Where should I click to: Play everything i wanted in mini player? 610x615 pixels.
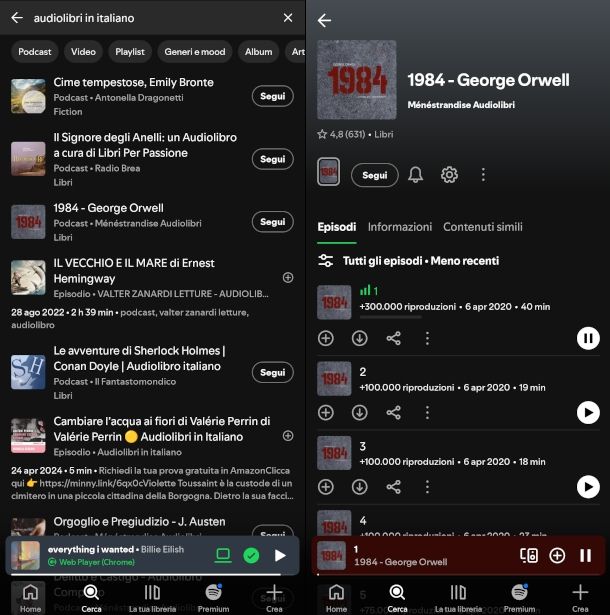pyautogui.click(x=280, y=555)
